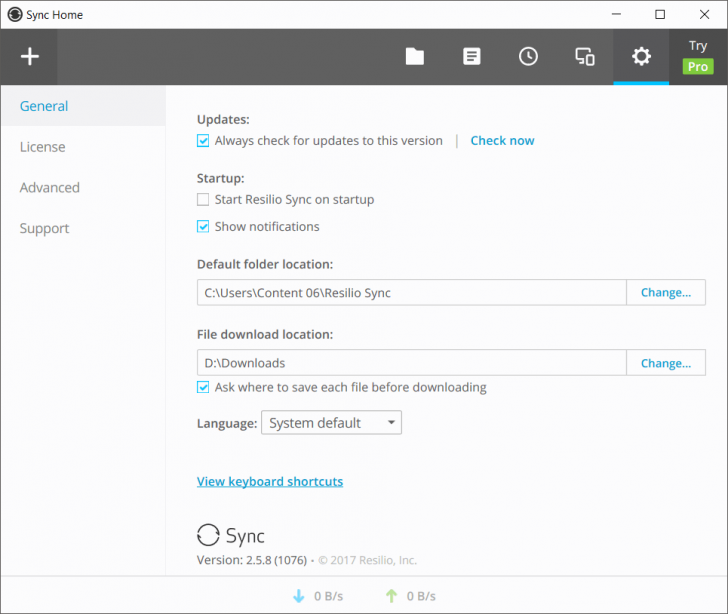The image size is (728, 614).
Task: Close the Sync Home window
Action: tap(704, 14)
